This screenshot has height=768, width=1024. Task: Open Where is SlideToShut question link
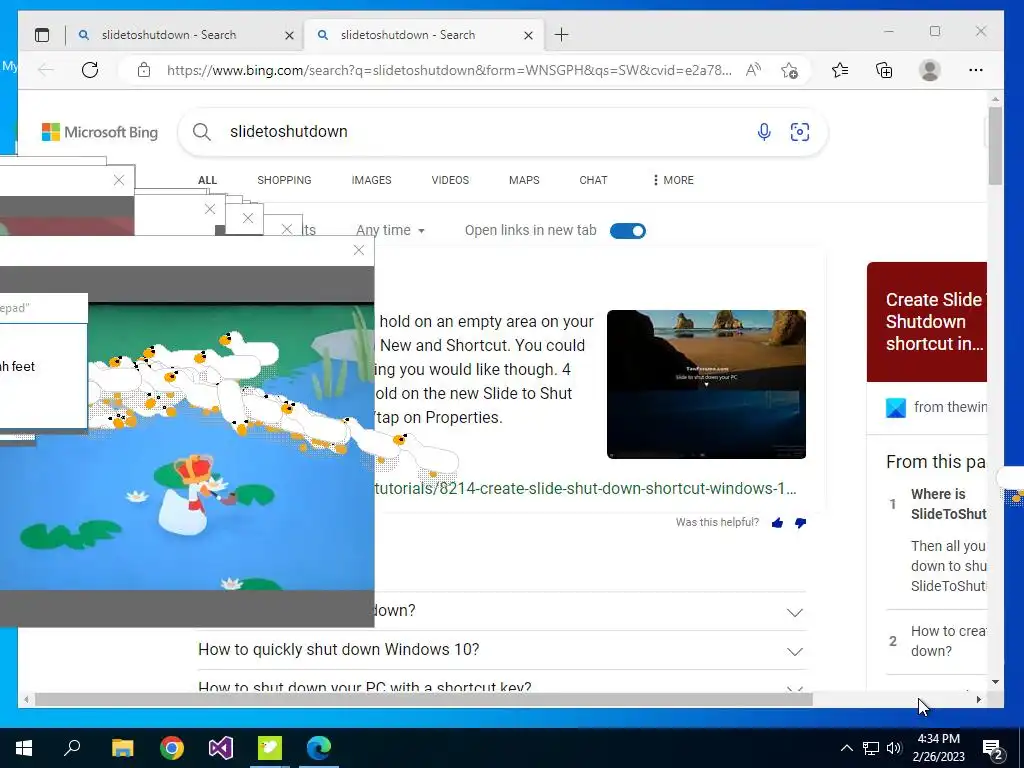point(948,504)
